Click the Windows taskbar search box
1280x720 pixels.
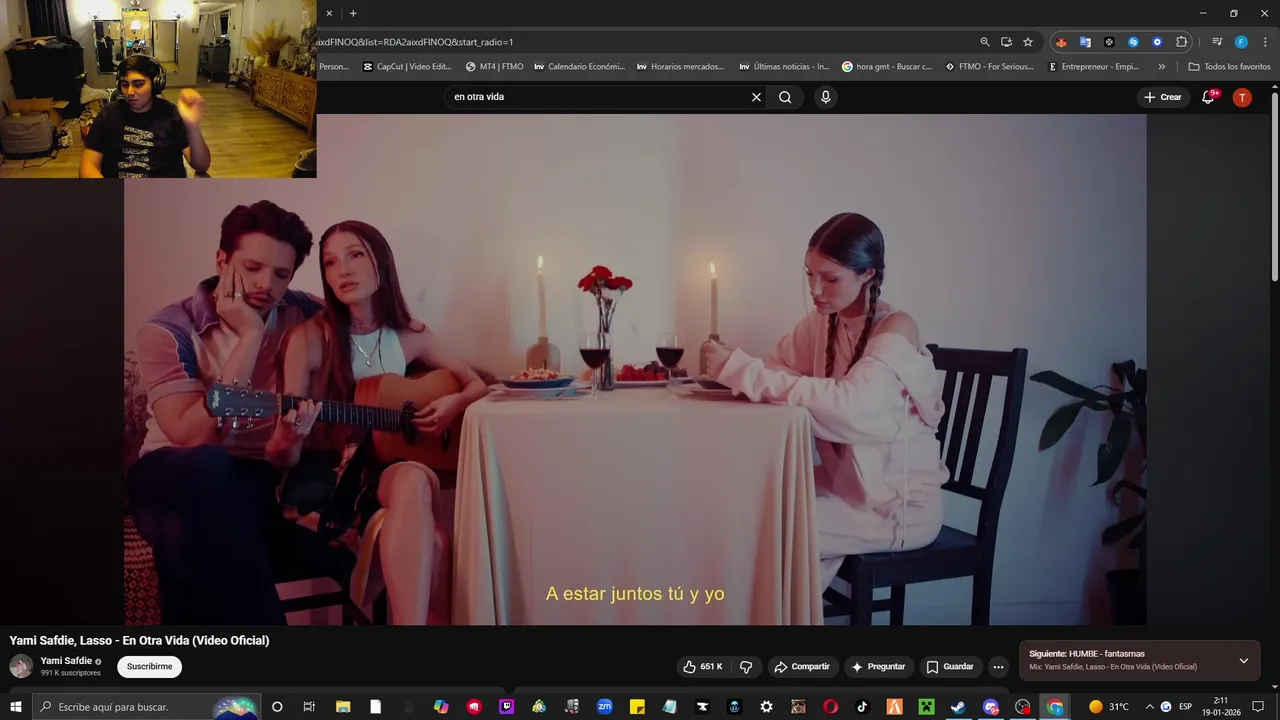click(x=147, y=707)
